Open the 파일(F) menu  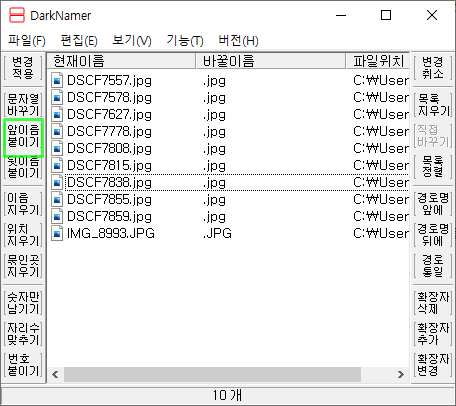pos(27,41)
